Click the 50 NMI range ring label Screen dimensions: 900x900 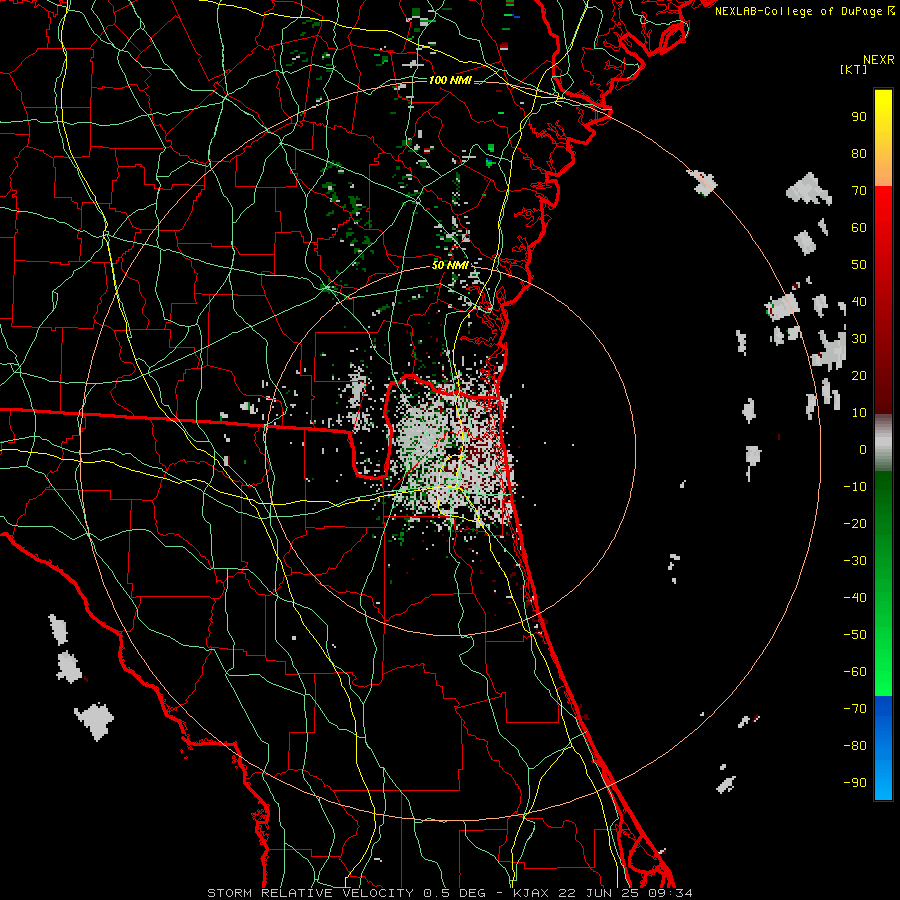coord(450,265)
